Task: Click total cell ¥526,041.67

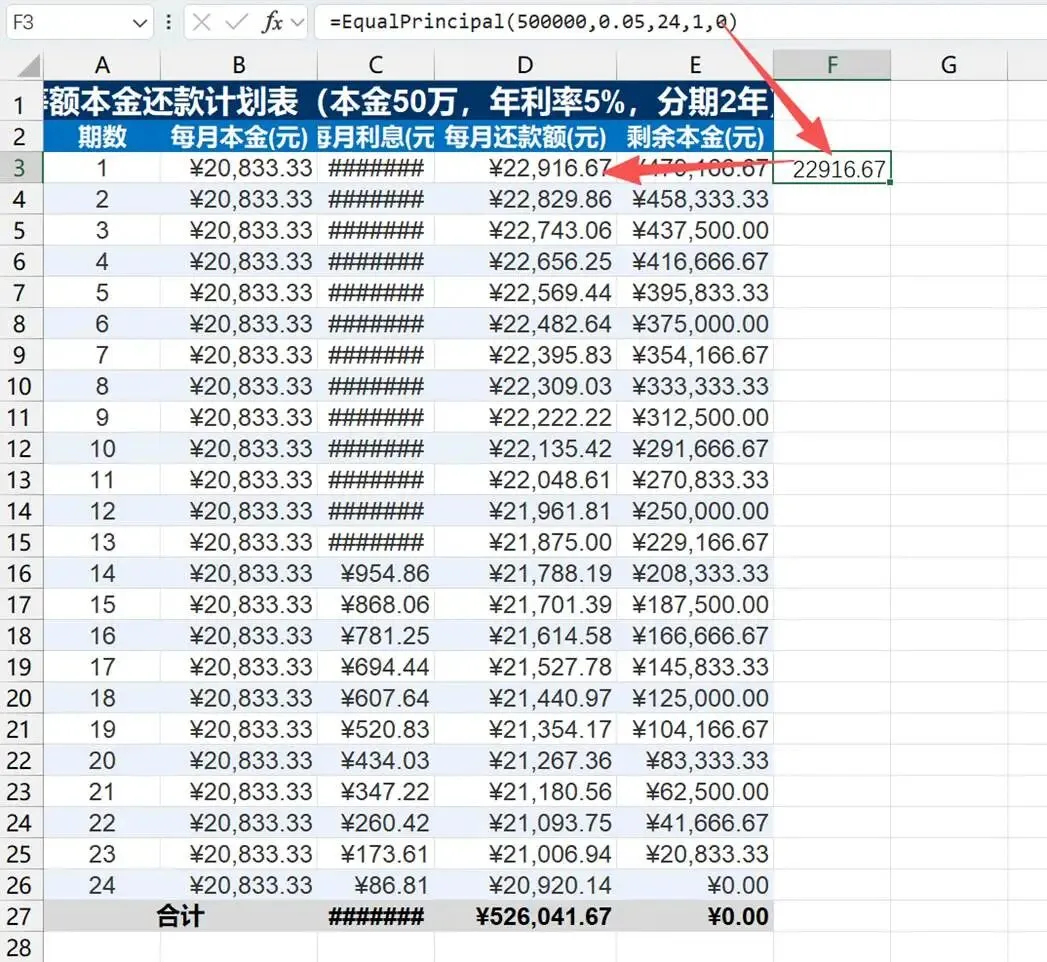Action: 525,917
